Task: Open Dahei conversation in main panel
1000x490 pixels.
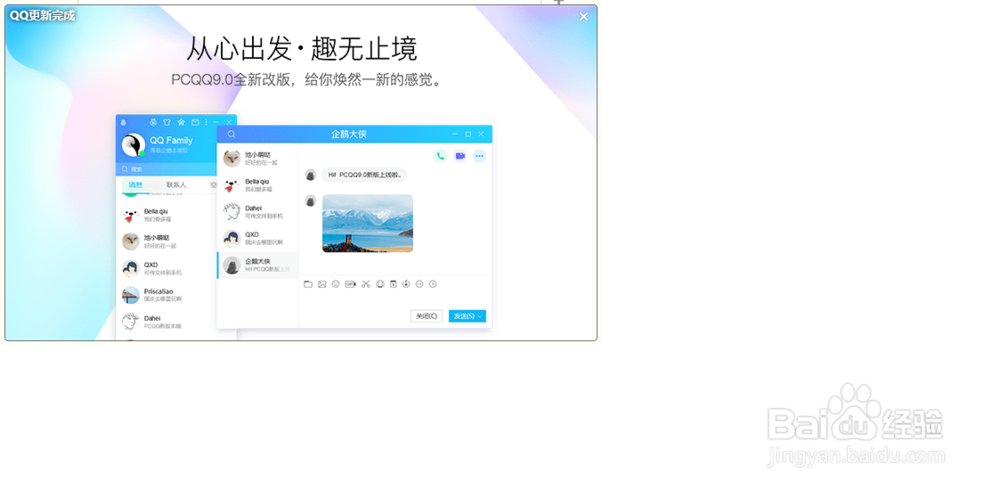Action: (167, 322)
